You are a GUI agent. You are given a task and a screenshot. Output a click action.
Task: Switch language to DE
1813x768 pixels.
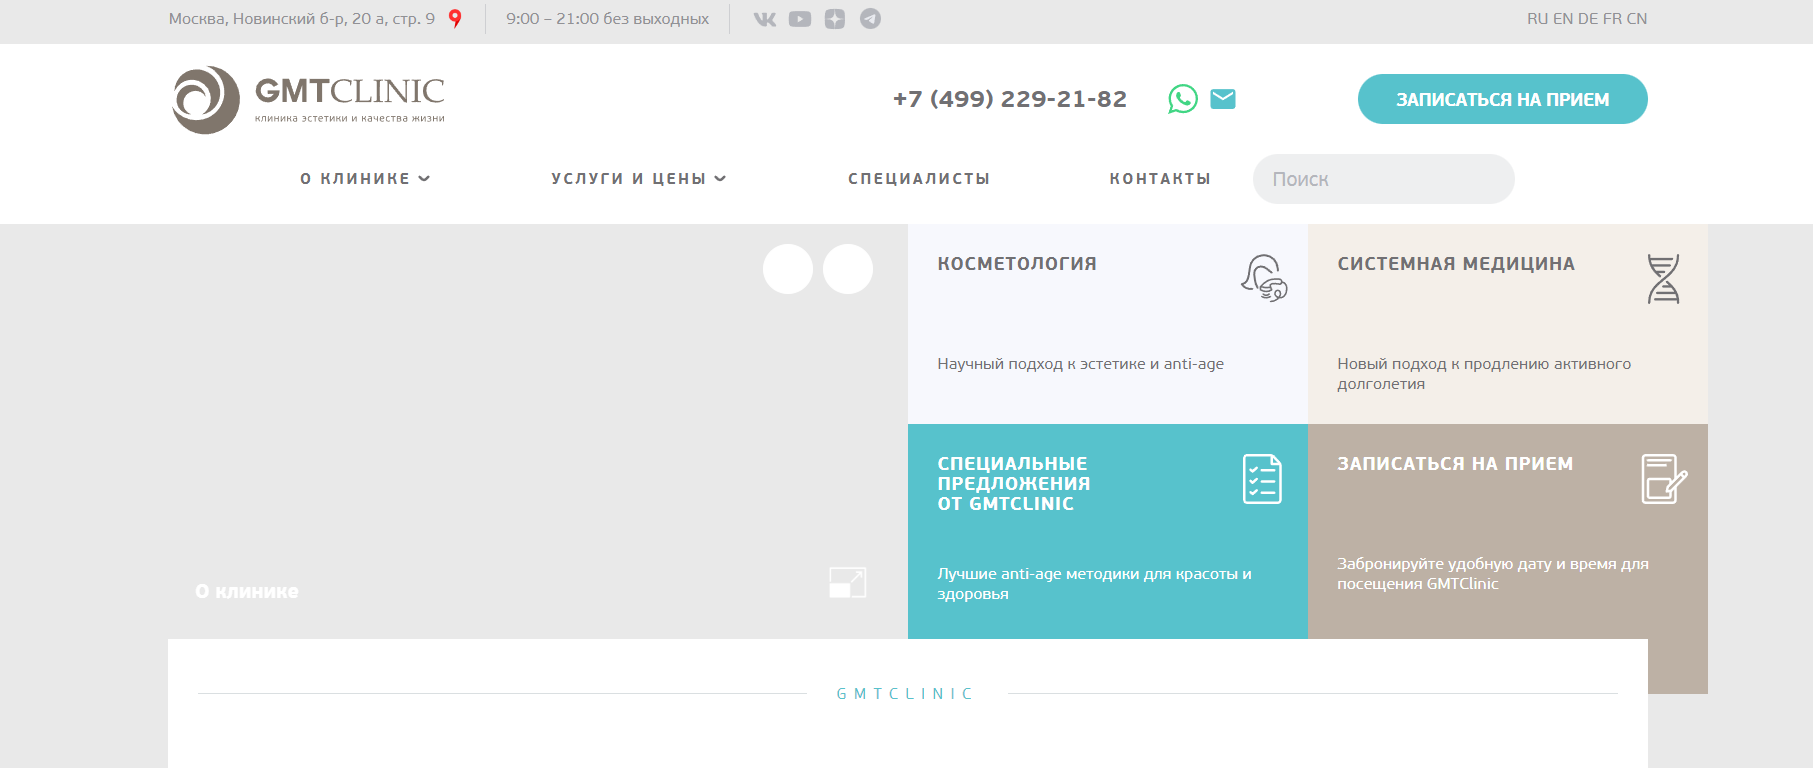(x=1588, y=19)
